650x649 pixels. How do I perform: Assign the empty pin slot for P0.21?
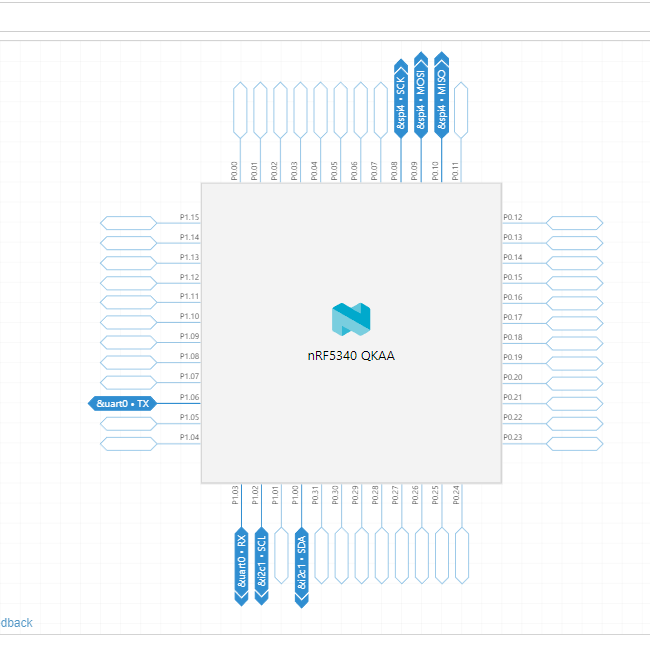(x=575, y=403)
